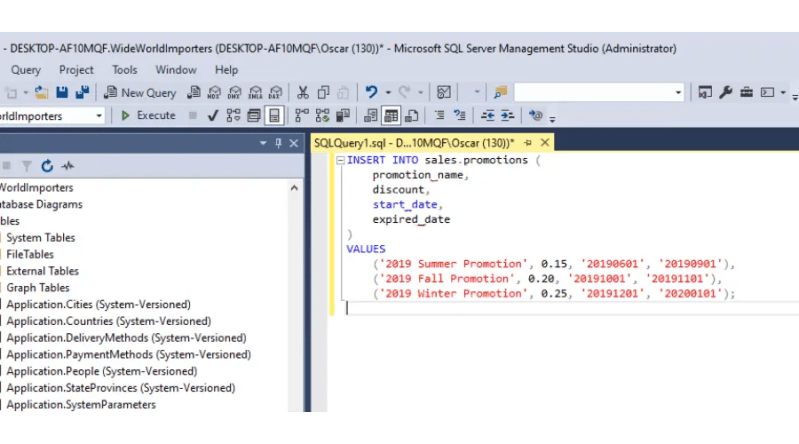Uncomment the selected lines
Image resolution: width=799 pixels, height=444 pixels.
460,116
